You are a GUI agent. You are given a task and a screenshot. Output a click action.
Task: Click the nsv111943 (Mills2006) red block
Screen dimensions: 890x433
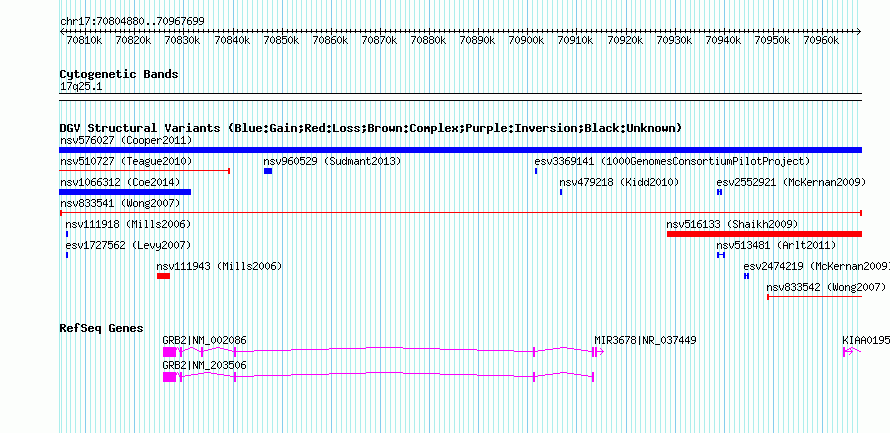[x=163, y=276]
